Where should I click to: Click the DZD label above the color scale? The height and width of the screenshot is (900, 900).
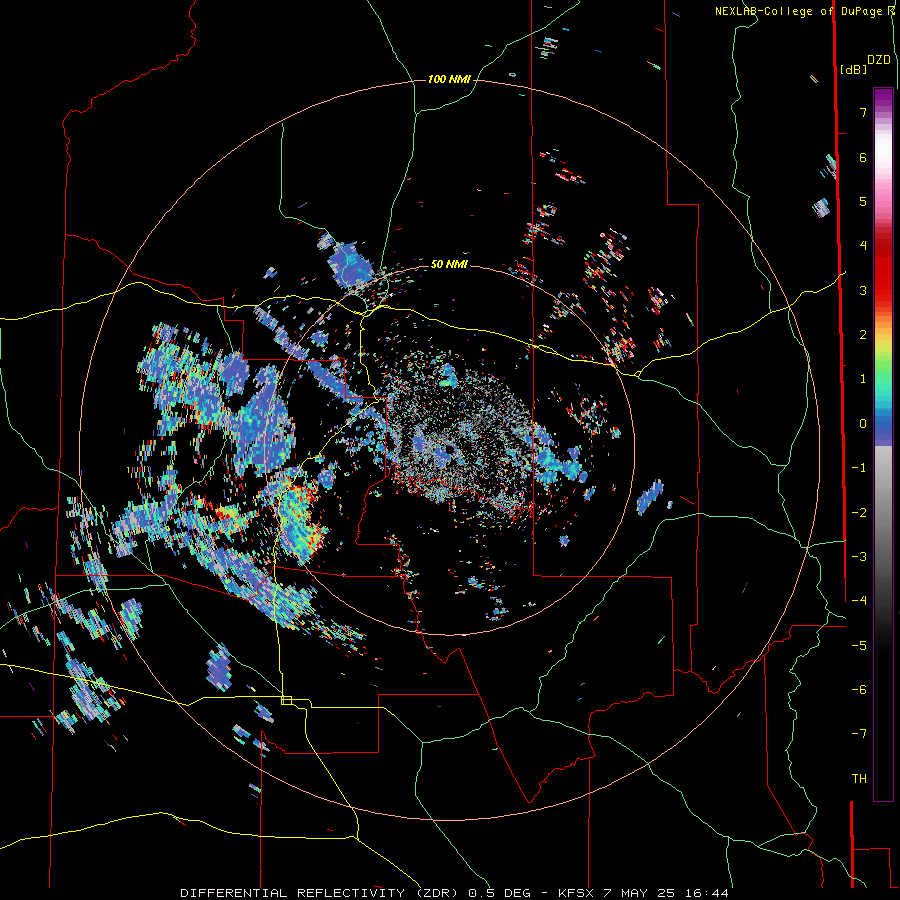pyautogui.click(x=879, y=60)
